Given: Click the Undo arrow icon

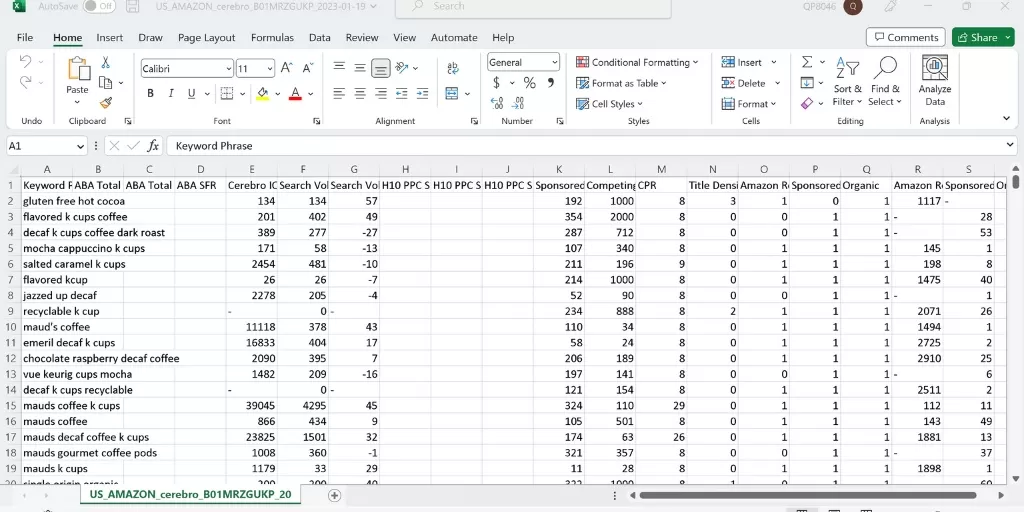Looking at the screenshot, I should (x=25, y=61).
